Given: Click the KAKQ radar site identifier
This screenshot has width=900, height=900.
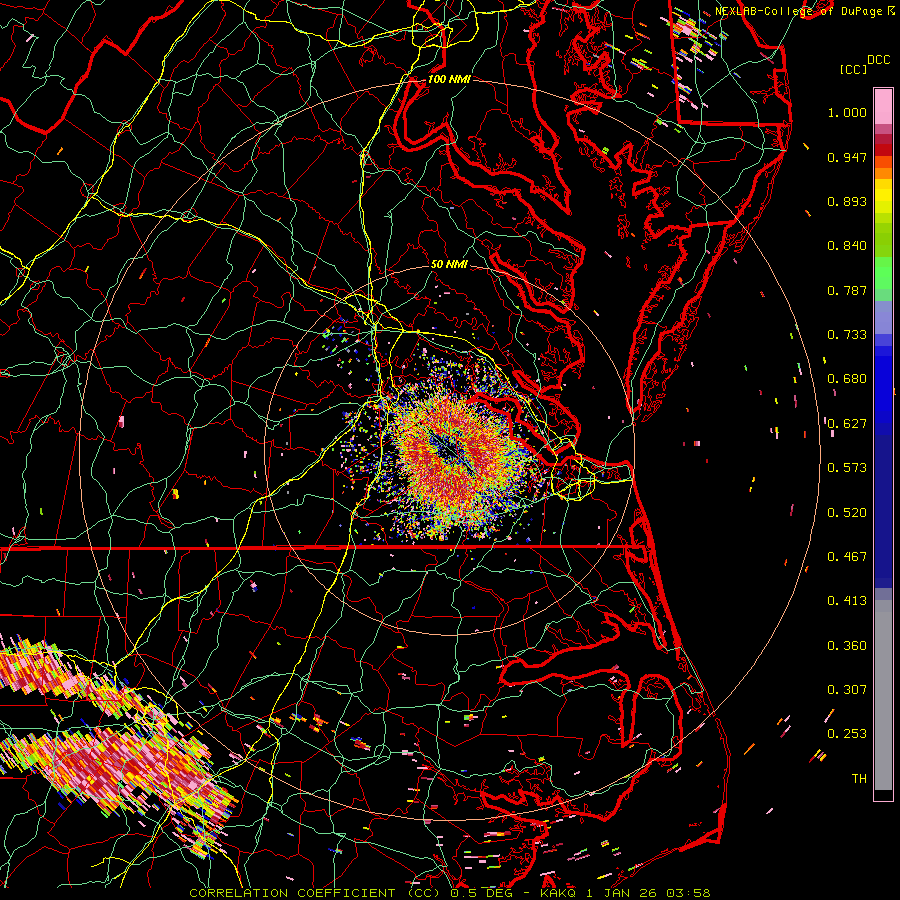Looking at the screenshot, I should (560, 893).
